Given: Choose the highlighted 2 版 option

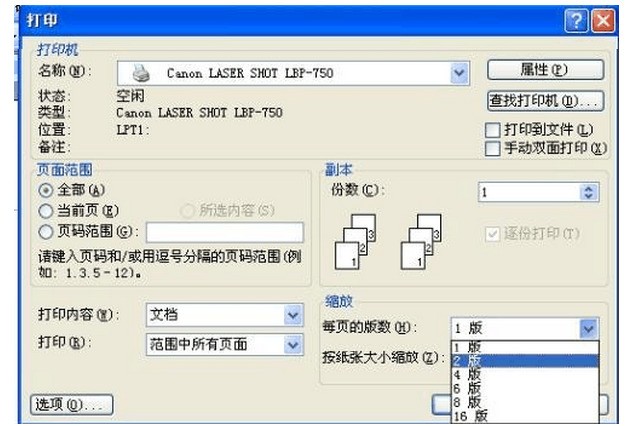Looking at the screenshot, I should click(x=525, y=361).
